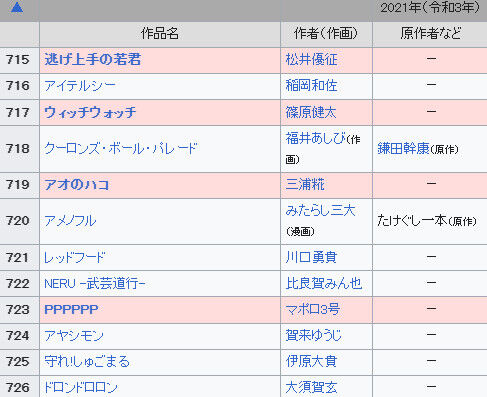
Task: Open author link 大須賀玄
Action: click(311, 388)
